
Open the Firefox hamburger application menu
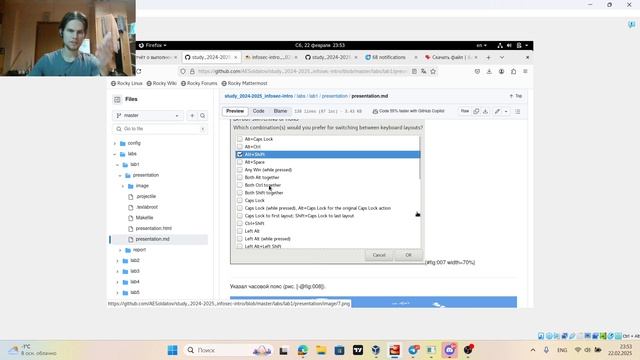(525, 71)
